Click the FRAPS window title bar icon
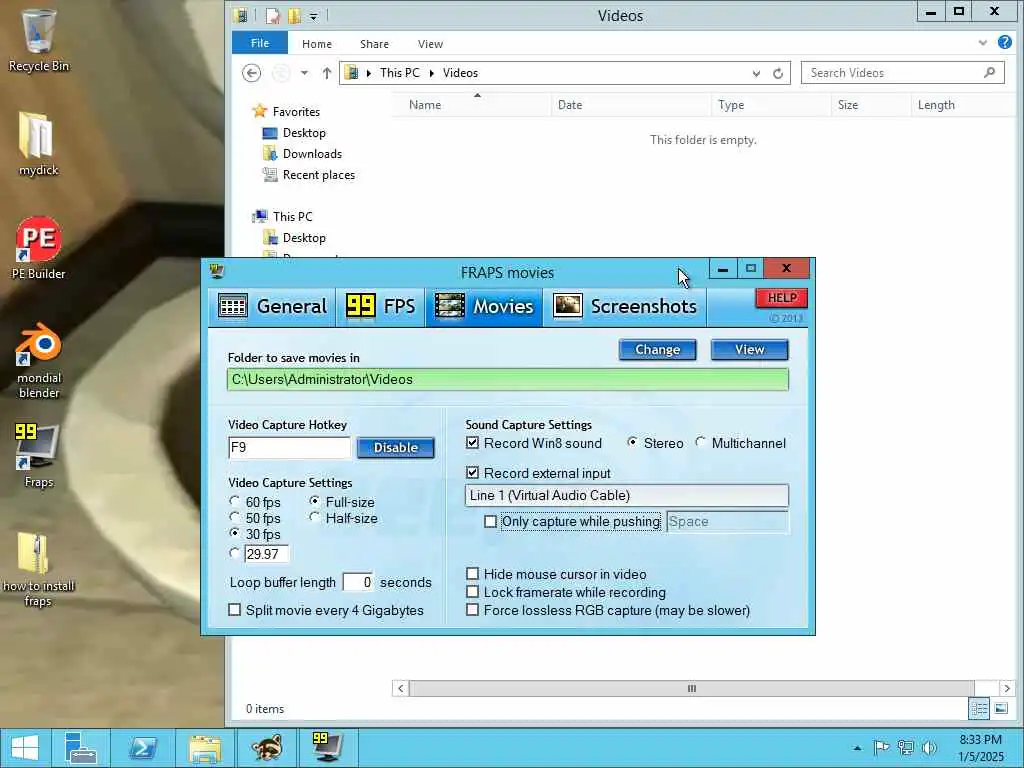 coord(217,271)
